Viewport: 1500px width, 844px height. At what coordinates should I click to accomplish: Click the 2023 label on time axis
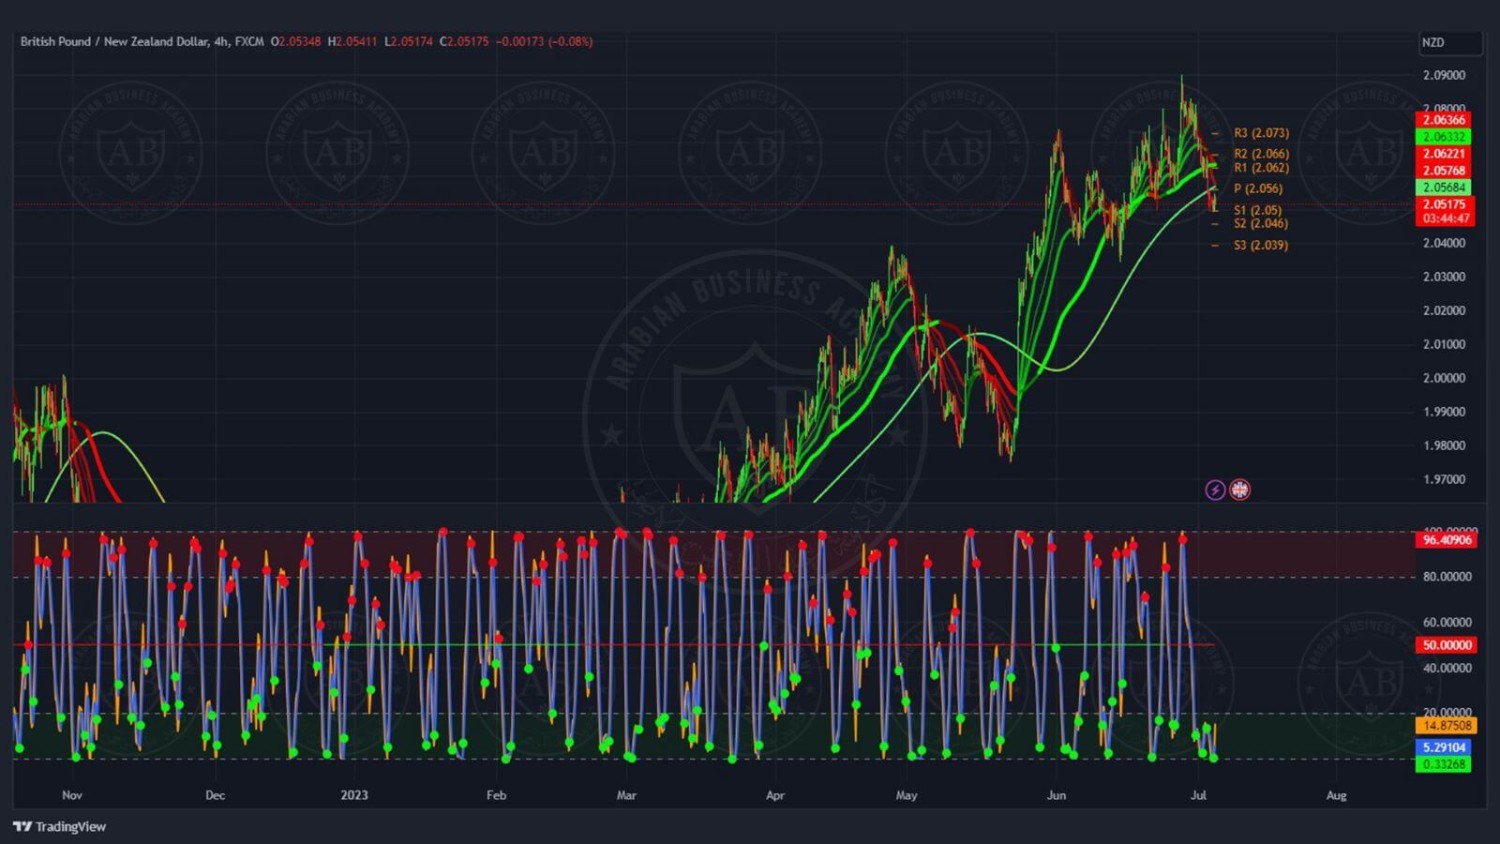point(354,796)
